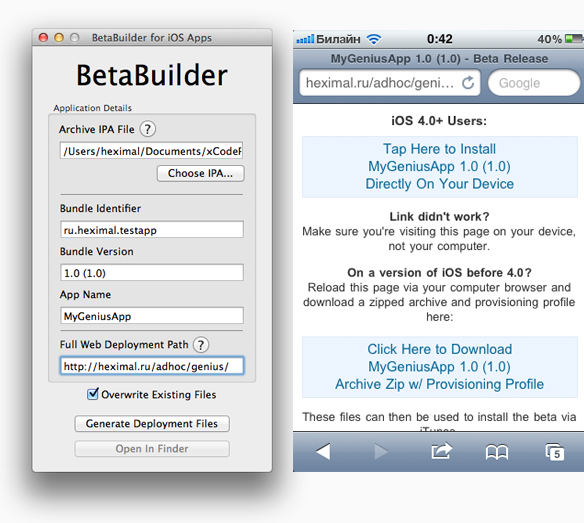Open help for Archive IPA File

click(x=147, y=129)
